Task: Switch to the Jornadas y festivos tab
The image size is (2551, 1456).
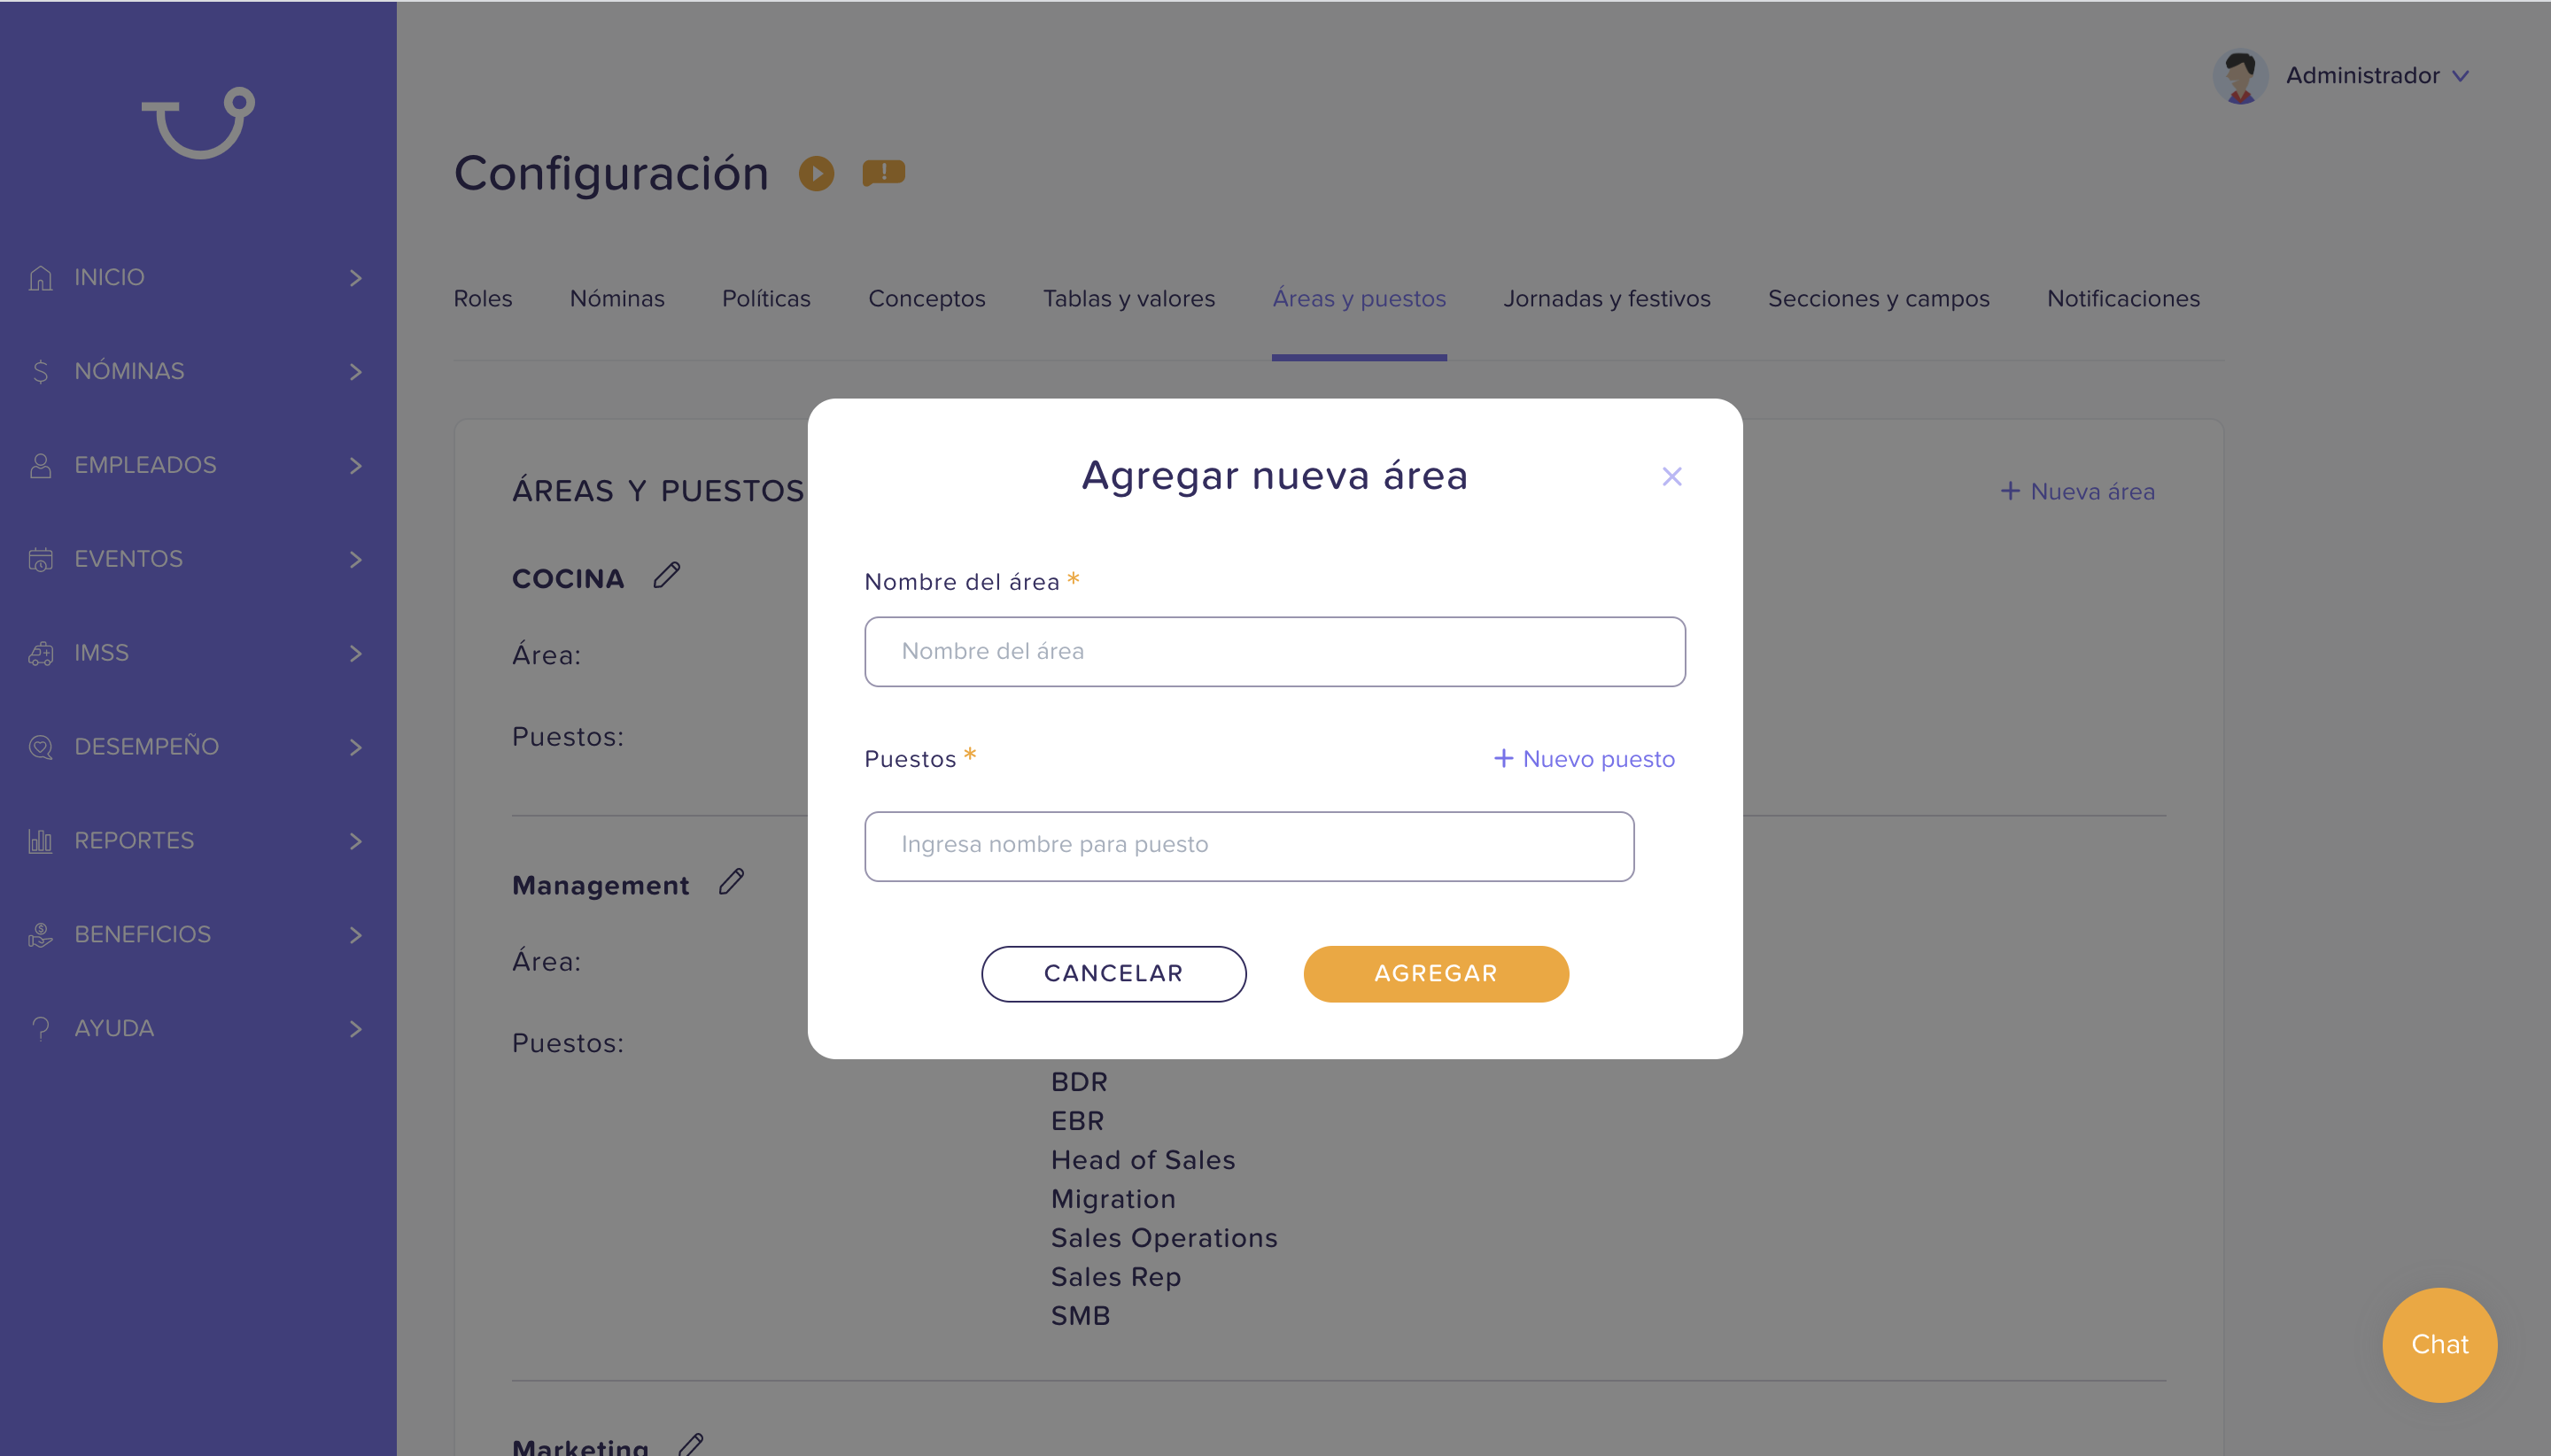Action: 1606,298
